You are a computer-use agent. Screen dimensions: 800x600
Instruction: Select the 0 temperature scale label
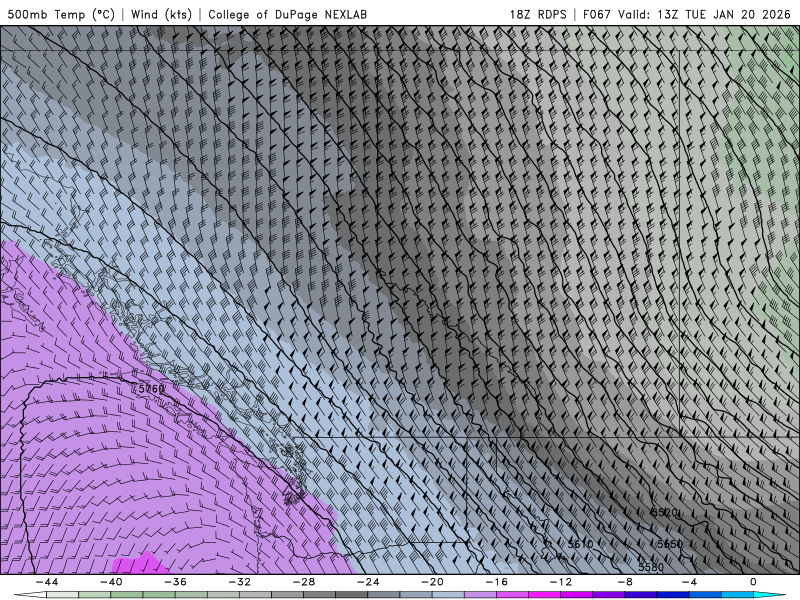click(754, 582)
